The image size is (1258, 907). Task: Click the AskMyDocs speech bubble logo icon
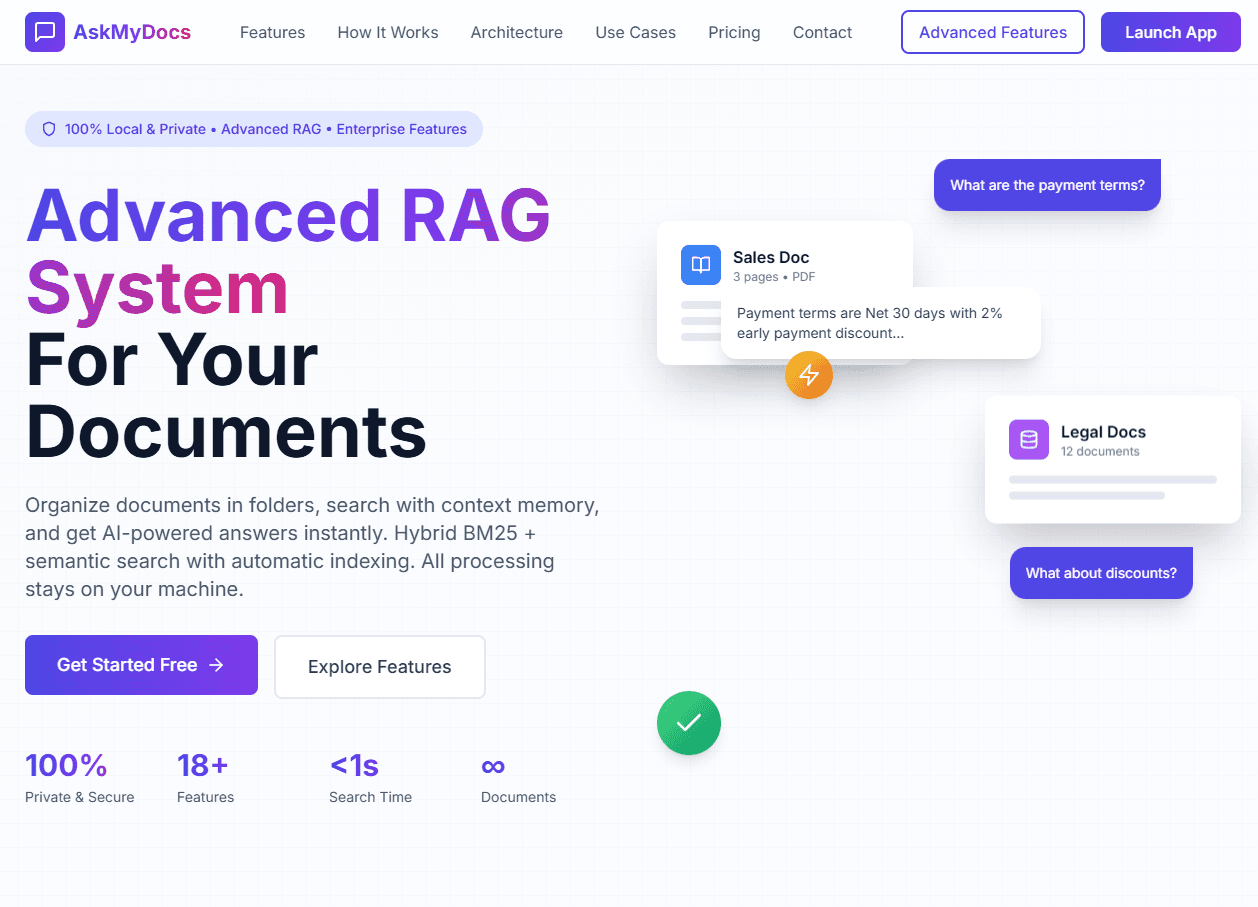[45, 32]
